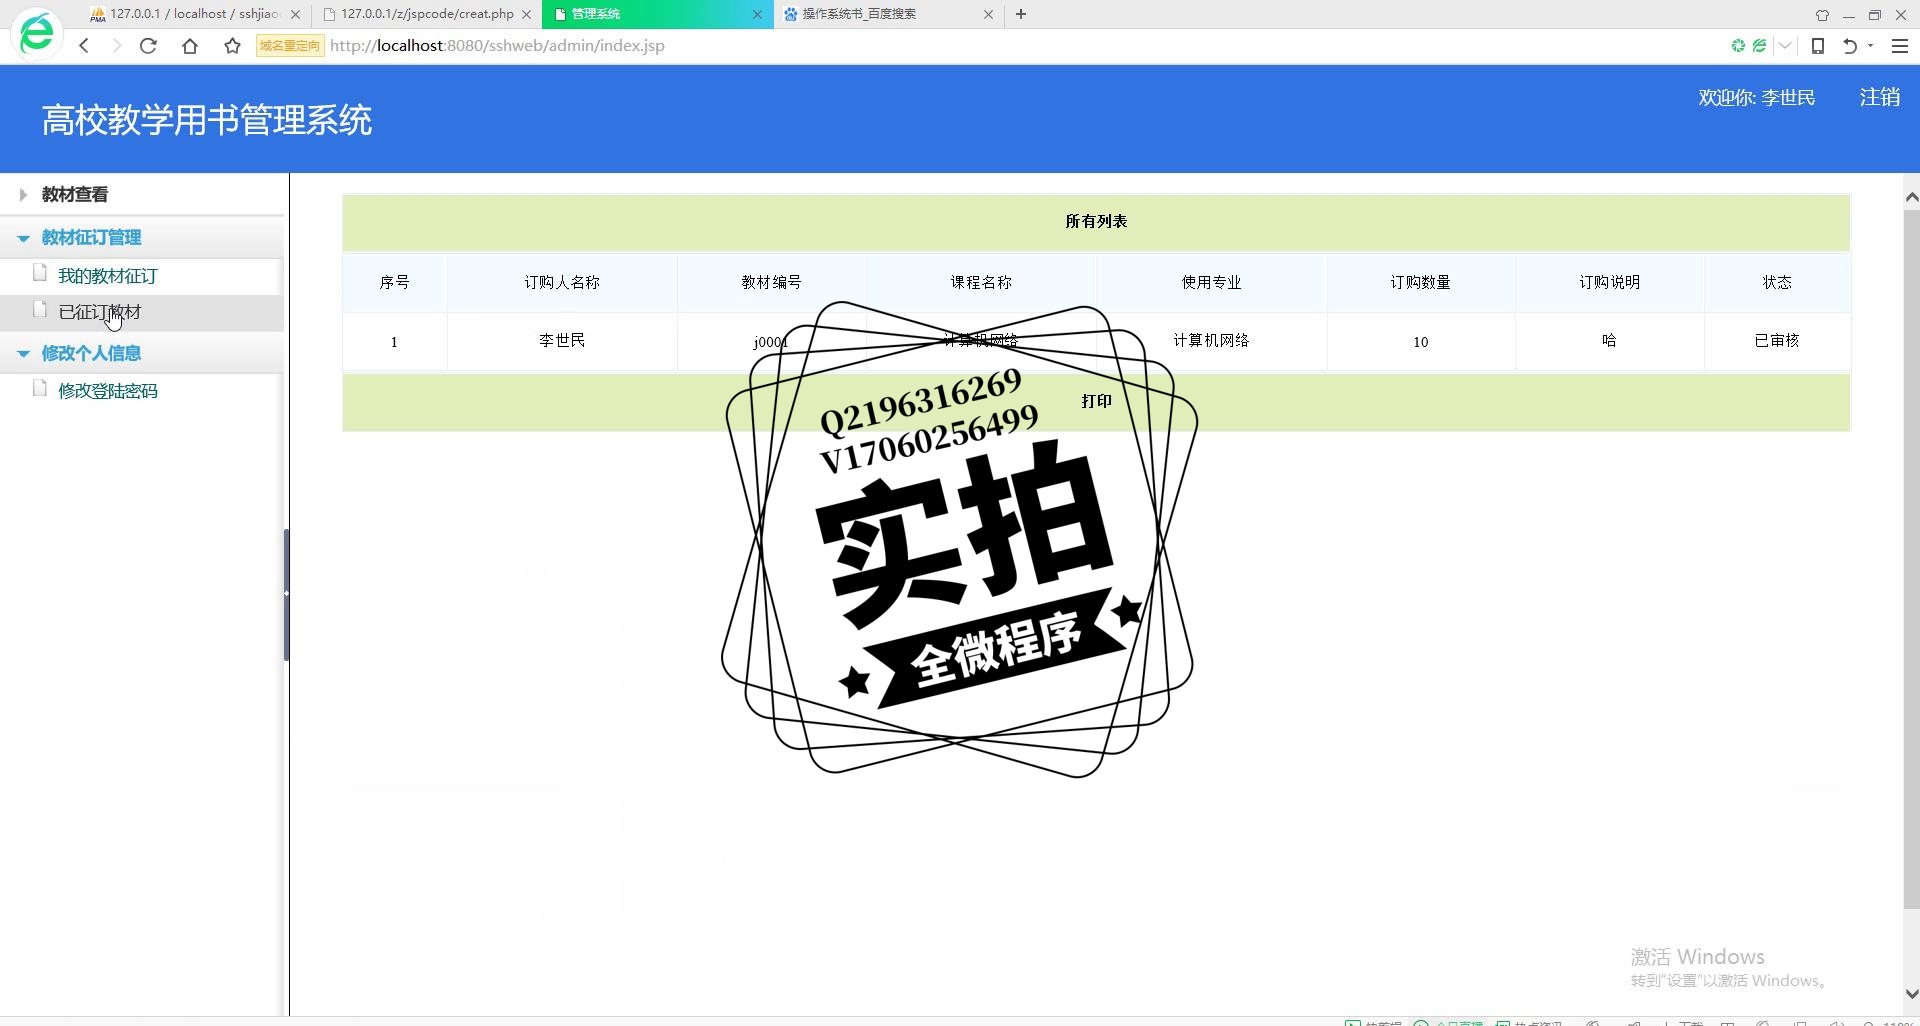Click the browser forward arrow
This screenshot has height=1026, width=1920.
(116, 46)
